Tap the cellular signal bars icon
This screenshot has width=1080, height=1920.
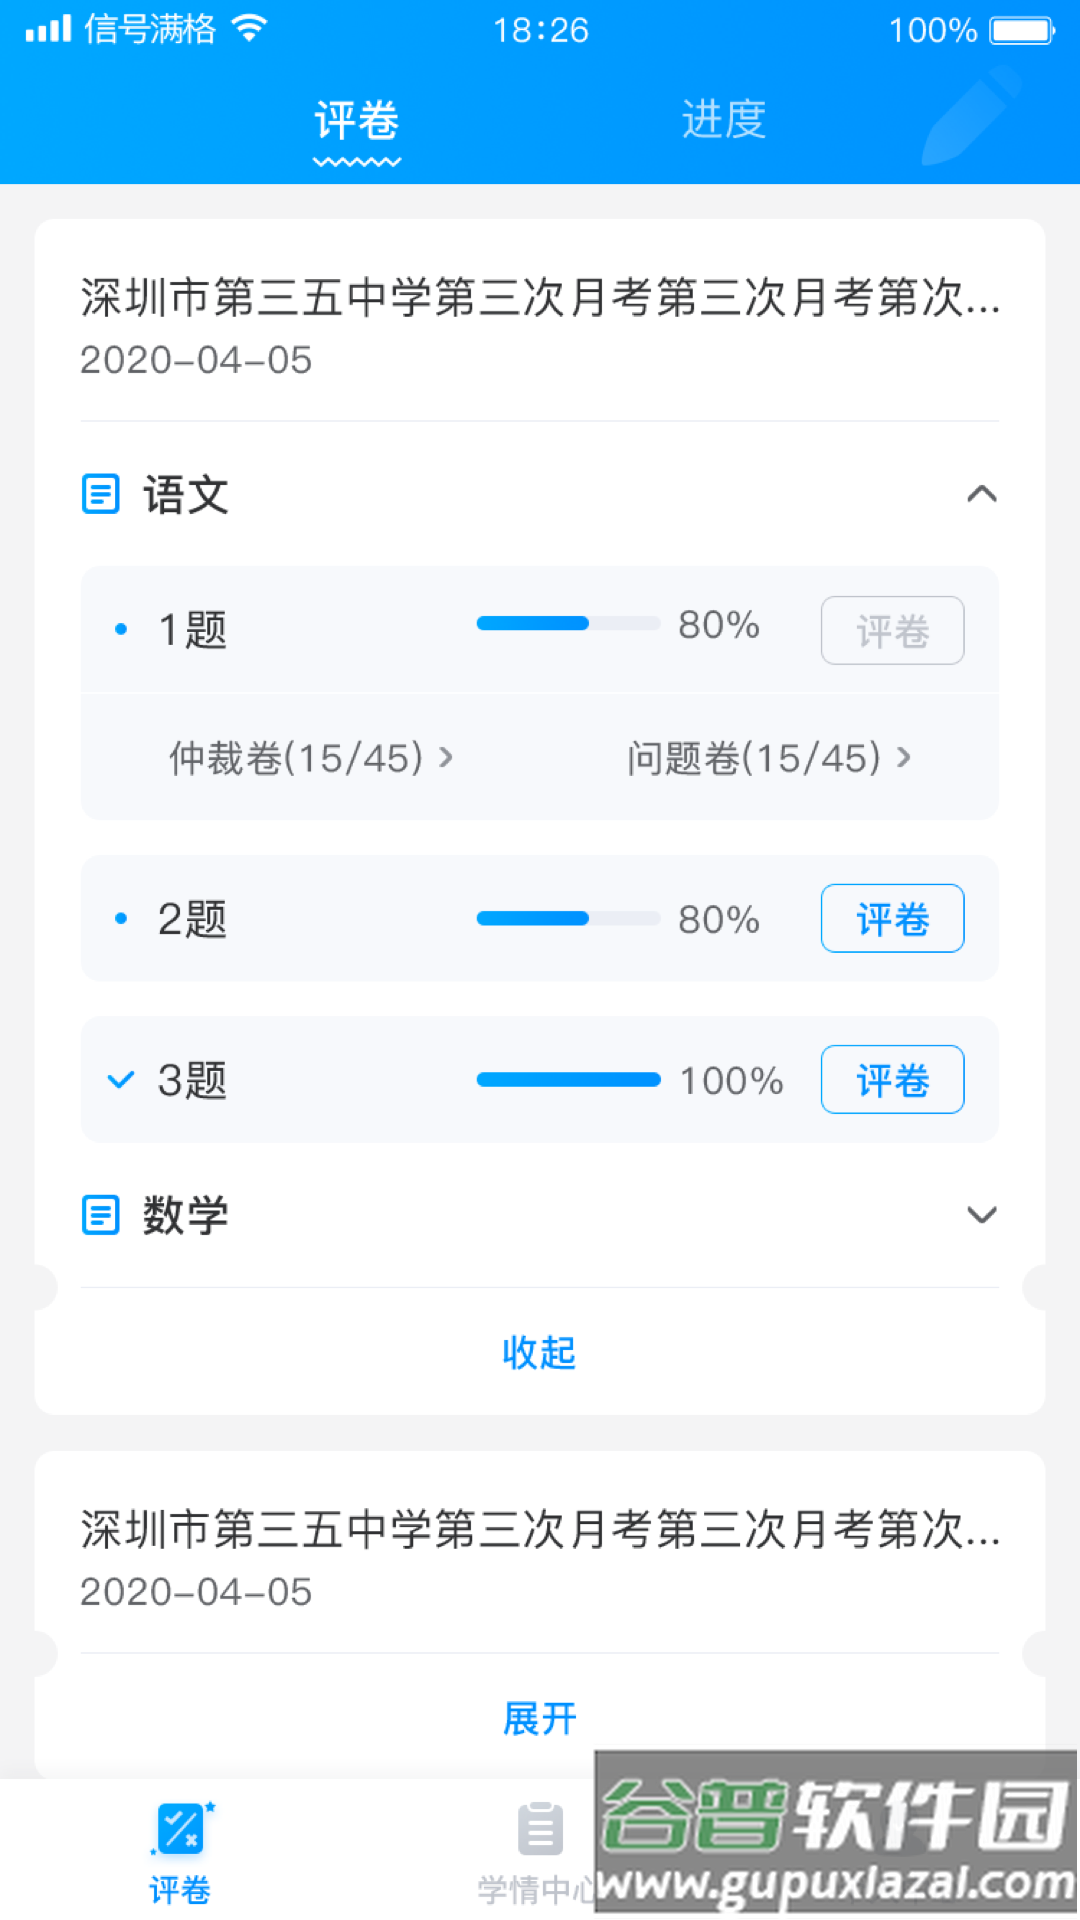click(x=48, y=28)
